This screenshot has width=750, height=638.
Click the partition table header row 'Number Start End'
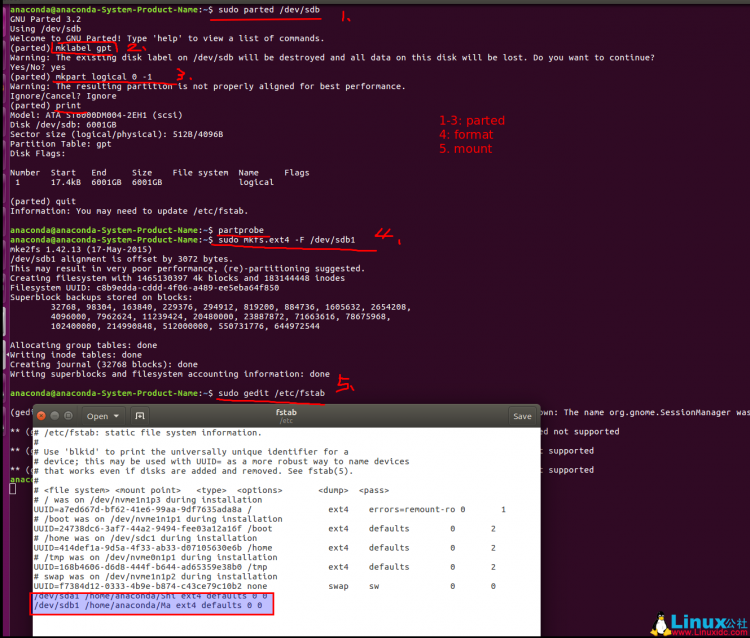160,173
